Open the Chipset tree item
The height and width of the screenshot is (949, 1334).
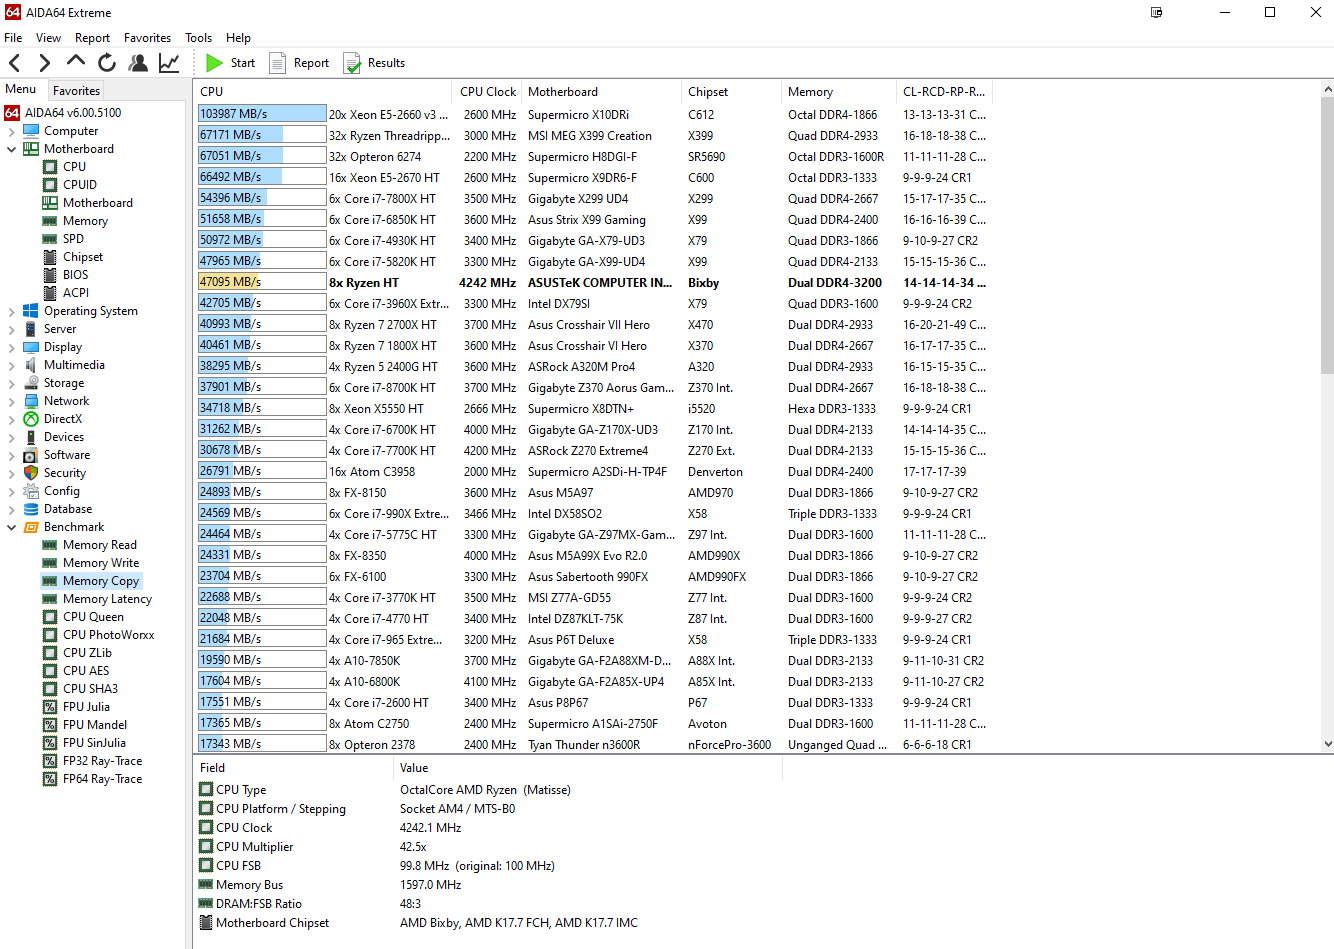point(82,257)
